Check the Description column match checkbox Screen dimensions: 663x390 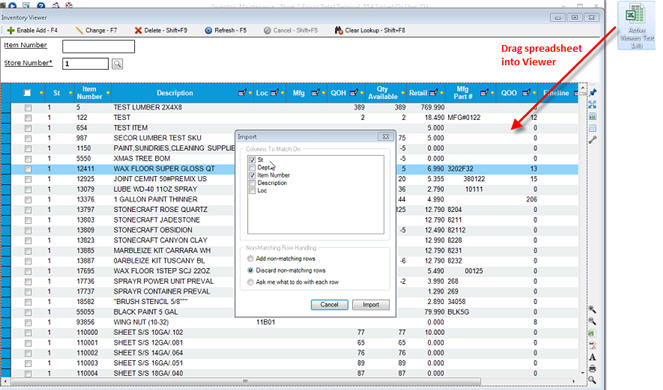252,183
